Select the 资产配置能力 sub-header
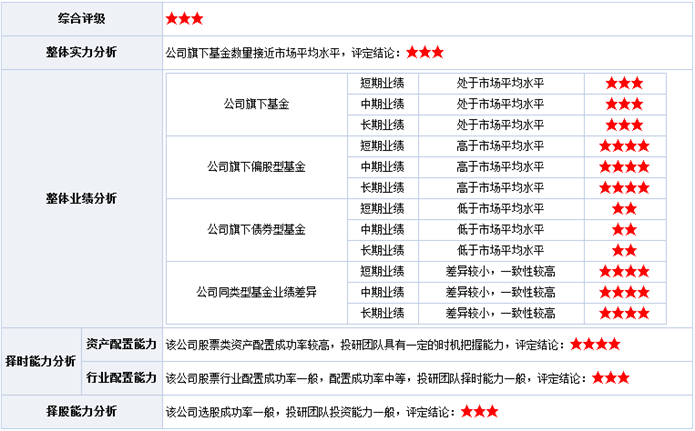Viewport: 695px width, 431px height. click(x=121, y=344)
